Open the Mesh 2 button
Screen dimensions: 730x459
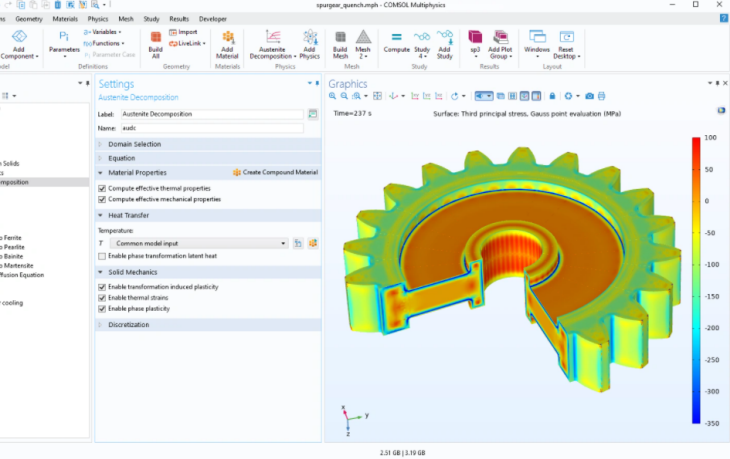(x=363, y=45)
